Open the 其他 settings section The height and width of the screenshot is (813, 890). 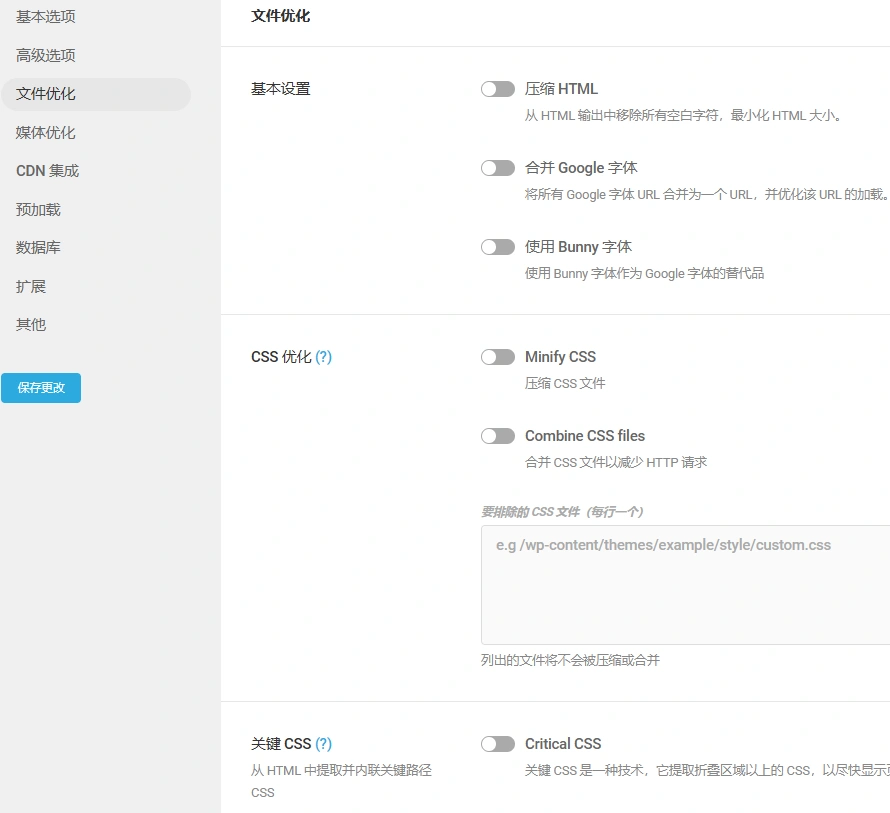[30, 324]
